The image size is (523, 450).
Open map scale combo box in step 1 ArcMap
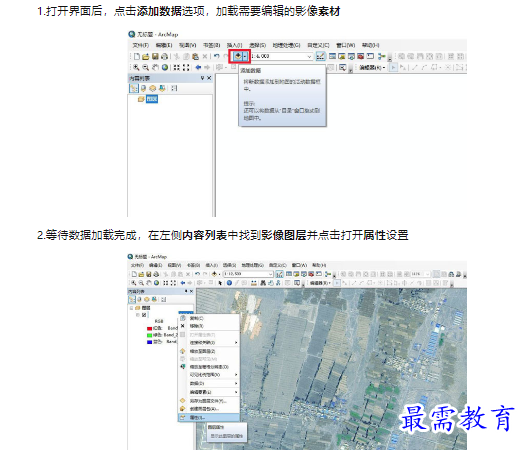pos(282,56)
